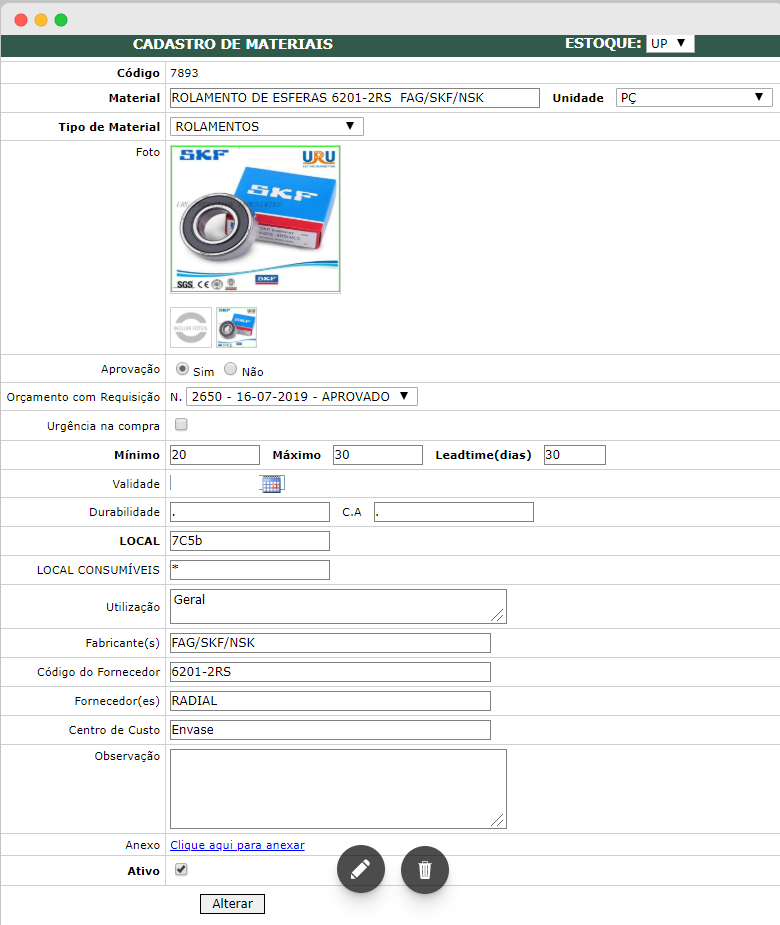Check the 'Urgência na compra' checkbox

point(181,425)
